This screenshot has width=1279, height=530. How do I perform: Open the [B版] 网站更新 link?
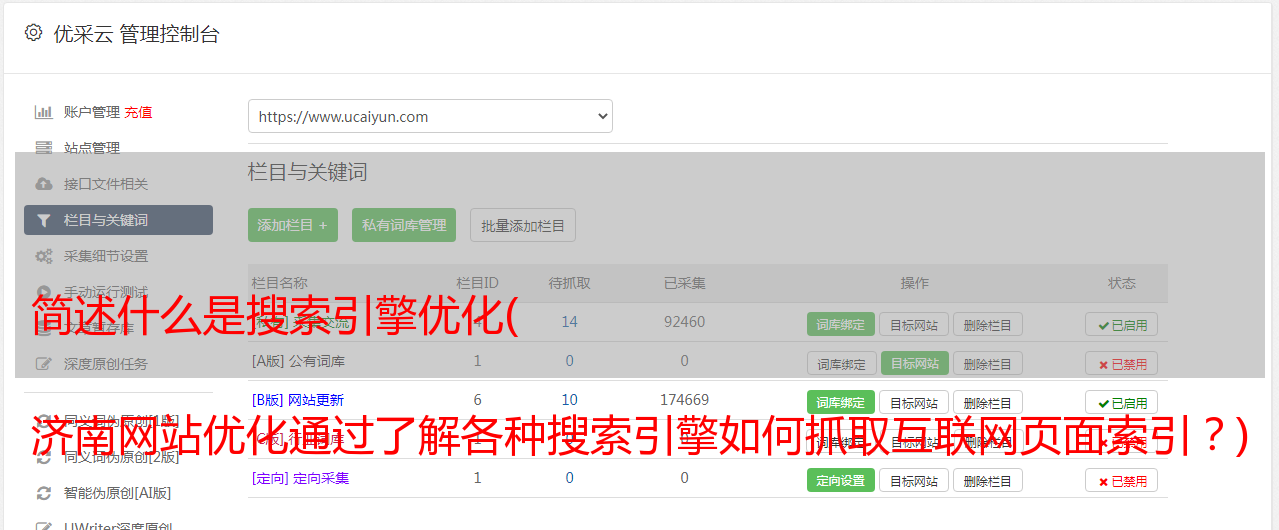[298, 399]
